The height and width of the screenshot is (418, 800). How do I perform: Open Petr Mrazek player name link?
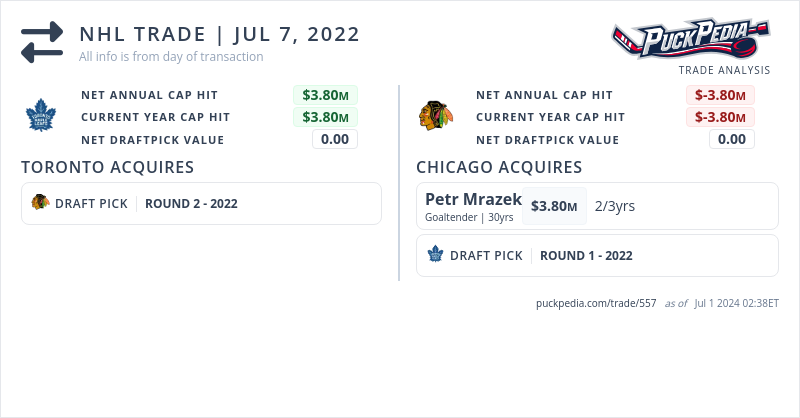click(473, 199)
